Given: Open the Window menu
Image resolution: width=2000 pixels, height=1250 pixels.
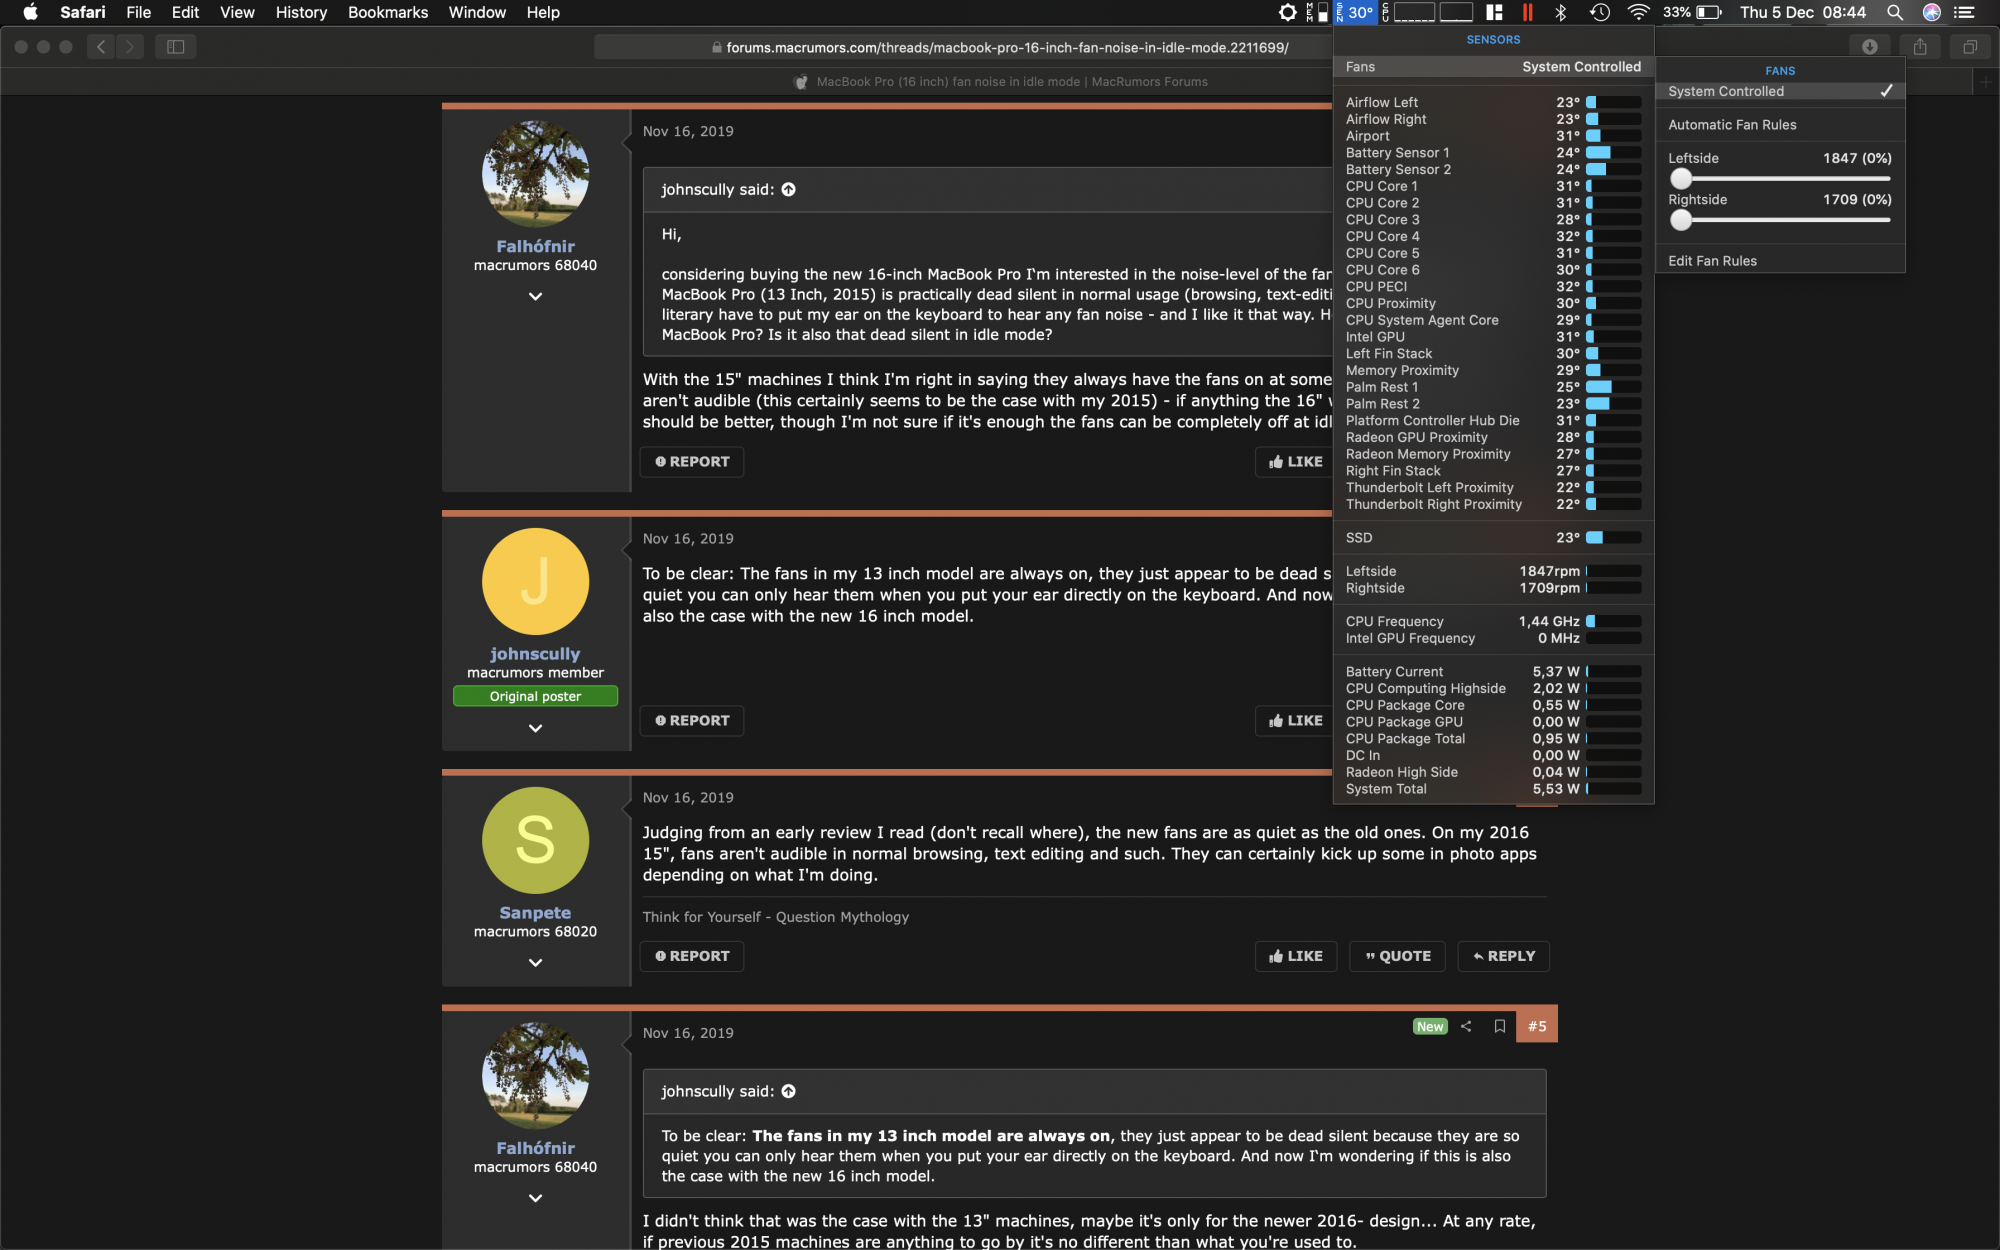Looking at the screenshot, I should tap(477, 12).
